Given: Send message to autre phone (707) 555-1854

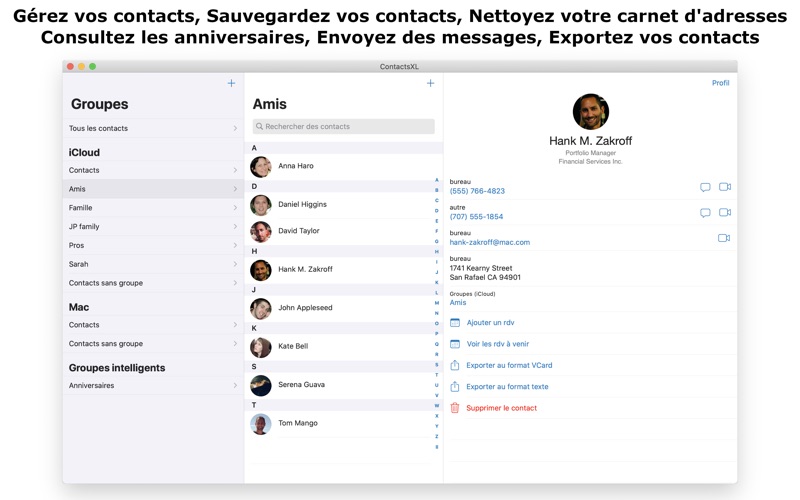Looking at the screenshot, I should click(705, 213).
